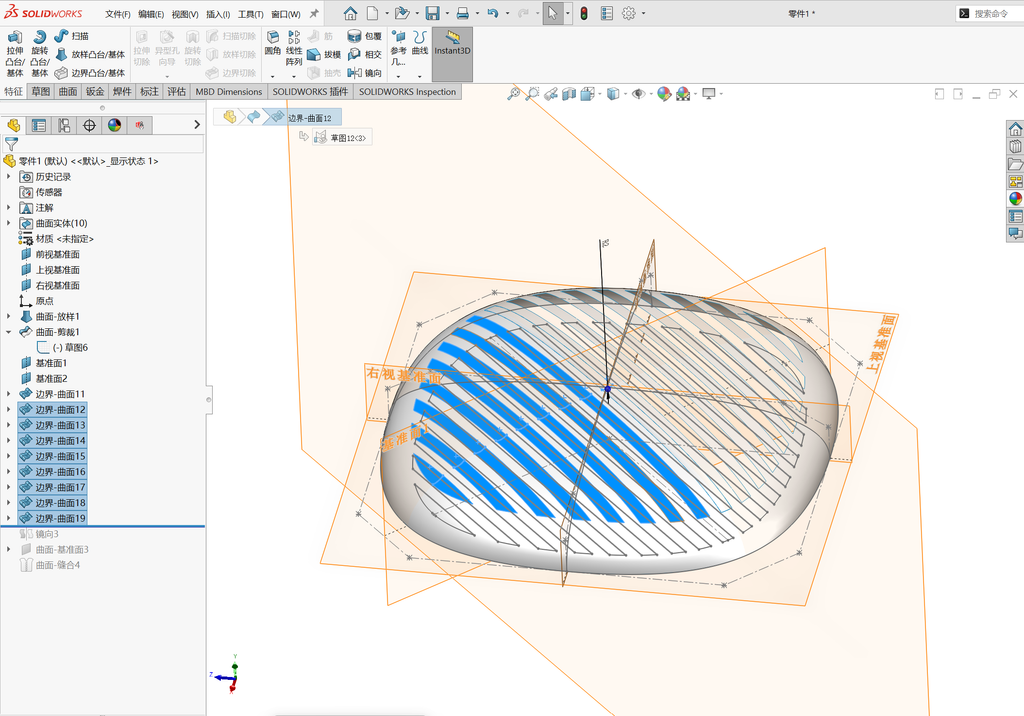1024x716 pixels.
Task: Switch to the SOLIDWORKS Inspection tab
Action: coord(408,91)
